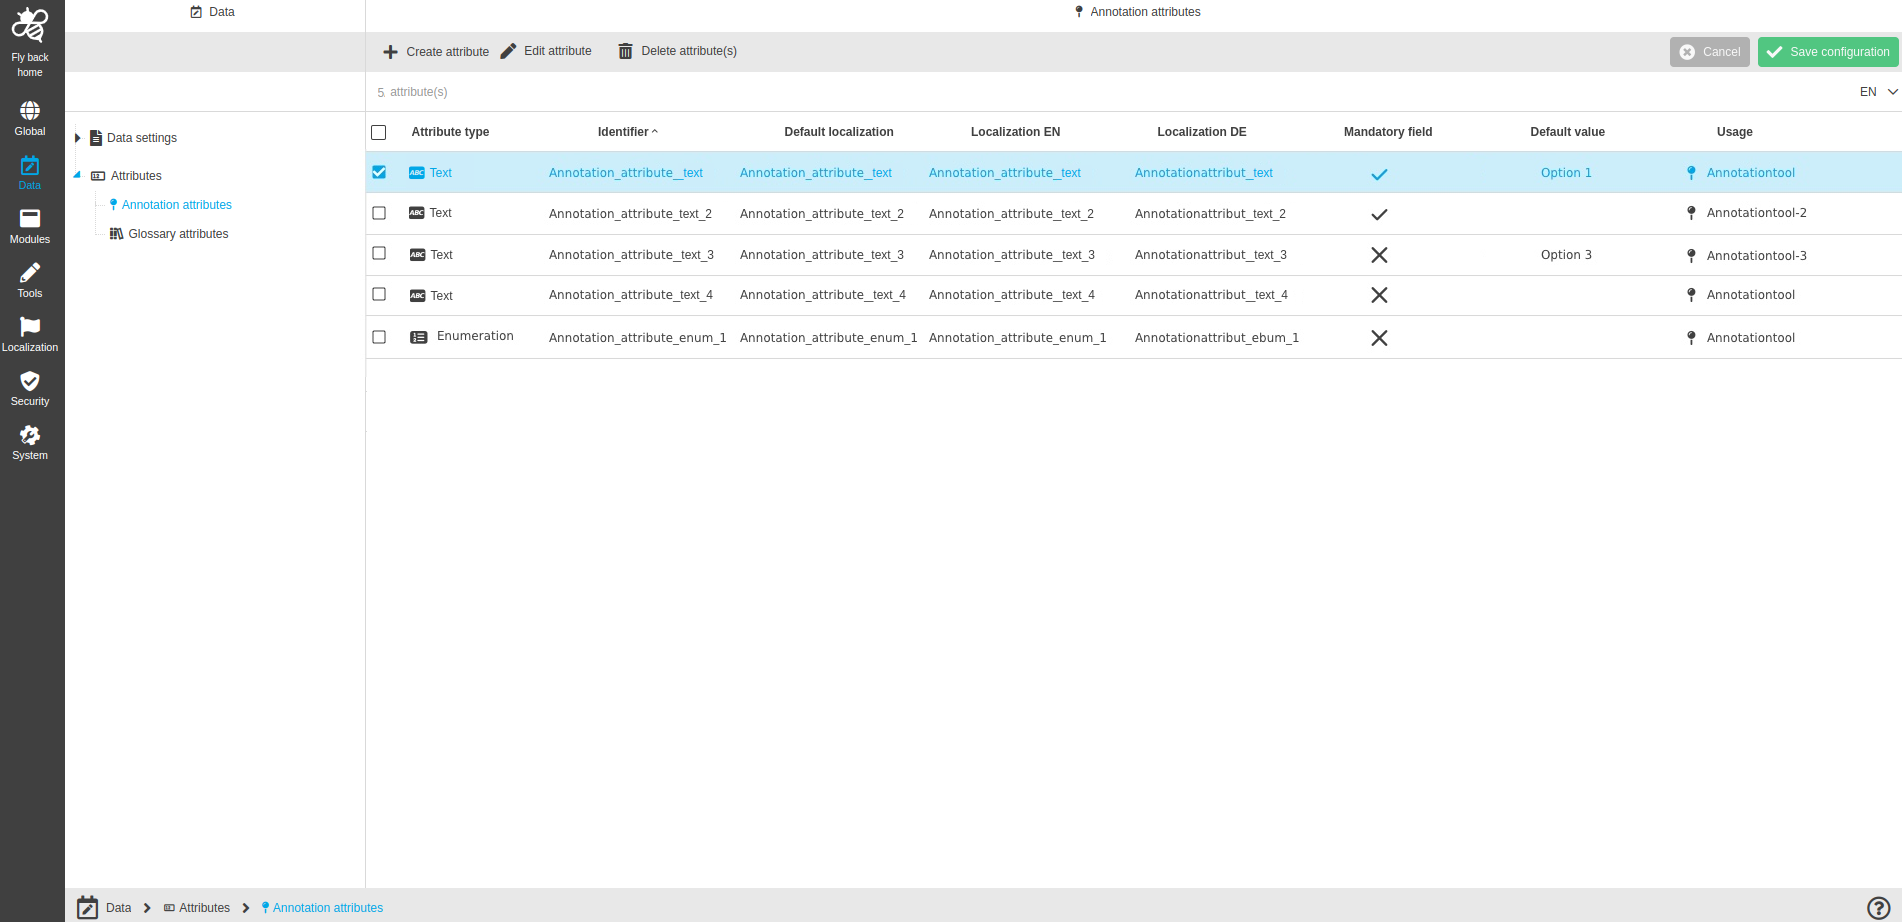Screen dimensions: 1902x922
Task: Open the Tools pencil icon
Action: (30, 273)
